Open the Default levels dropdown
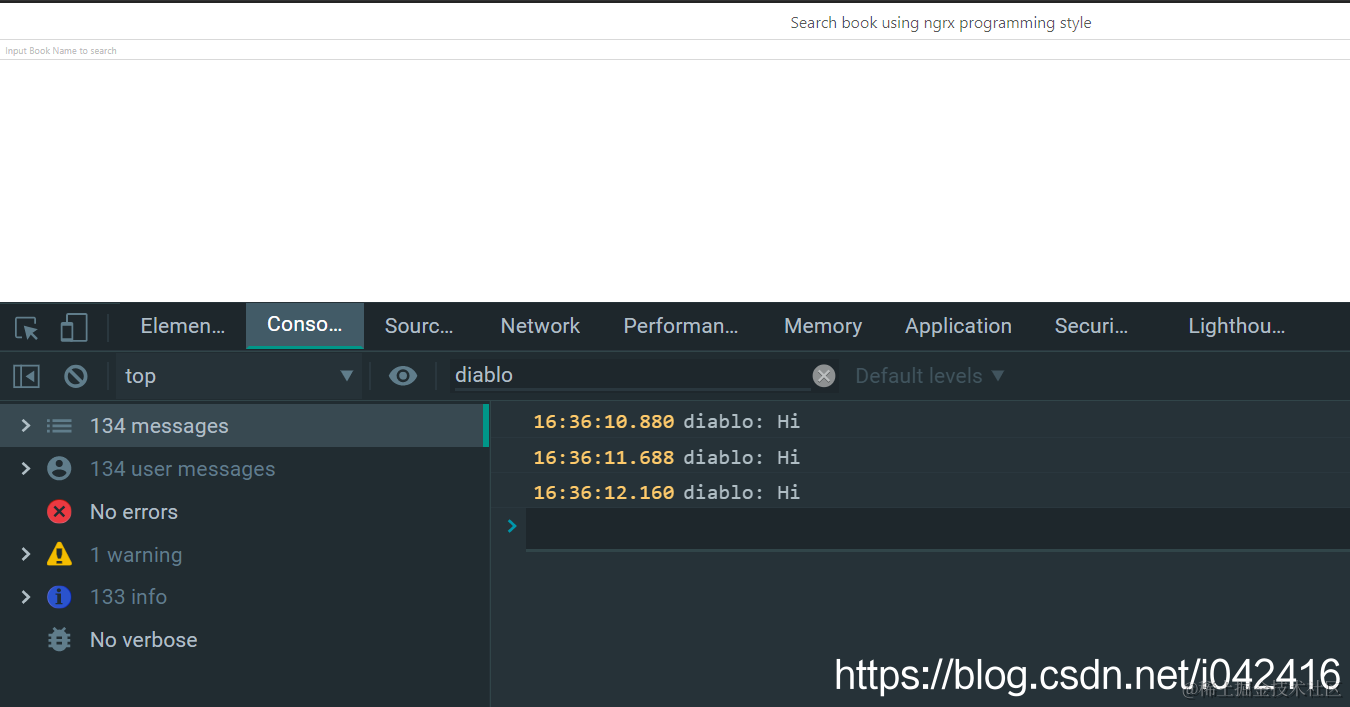1350x707 pixels. (x=929, y=376)
